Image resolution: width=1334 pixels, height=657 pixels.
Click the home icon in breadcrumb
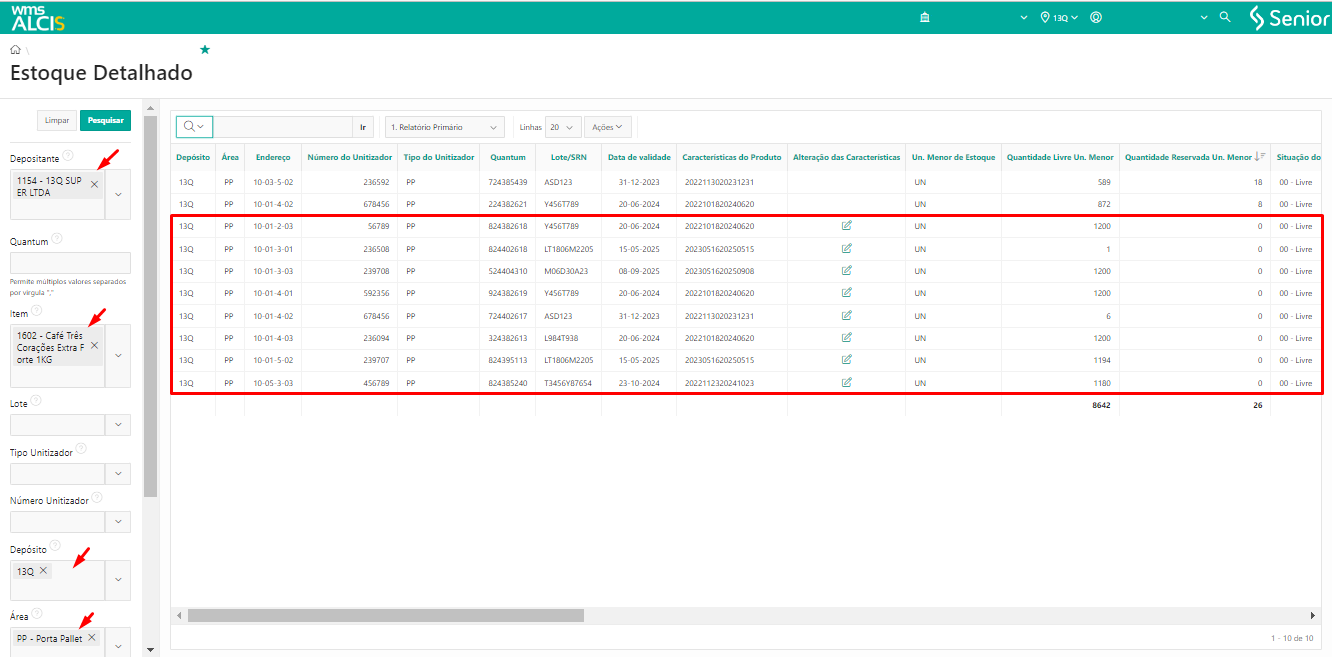pyautogui.click(x=15, y=49)
